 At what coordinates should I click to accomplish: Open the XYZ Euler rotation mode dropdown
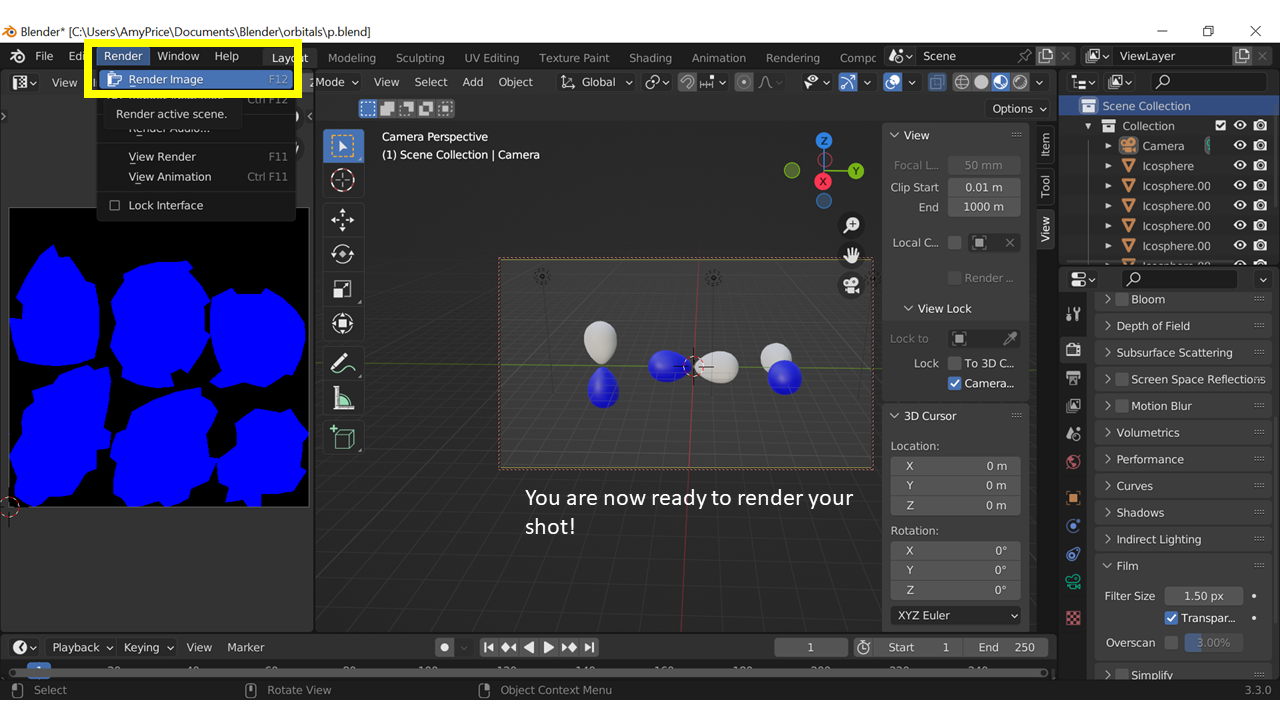(955, 616)
